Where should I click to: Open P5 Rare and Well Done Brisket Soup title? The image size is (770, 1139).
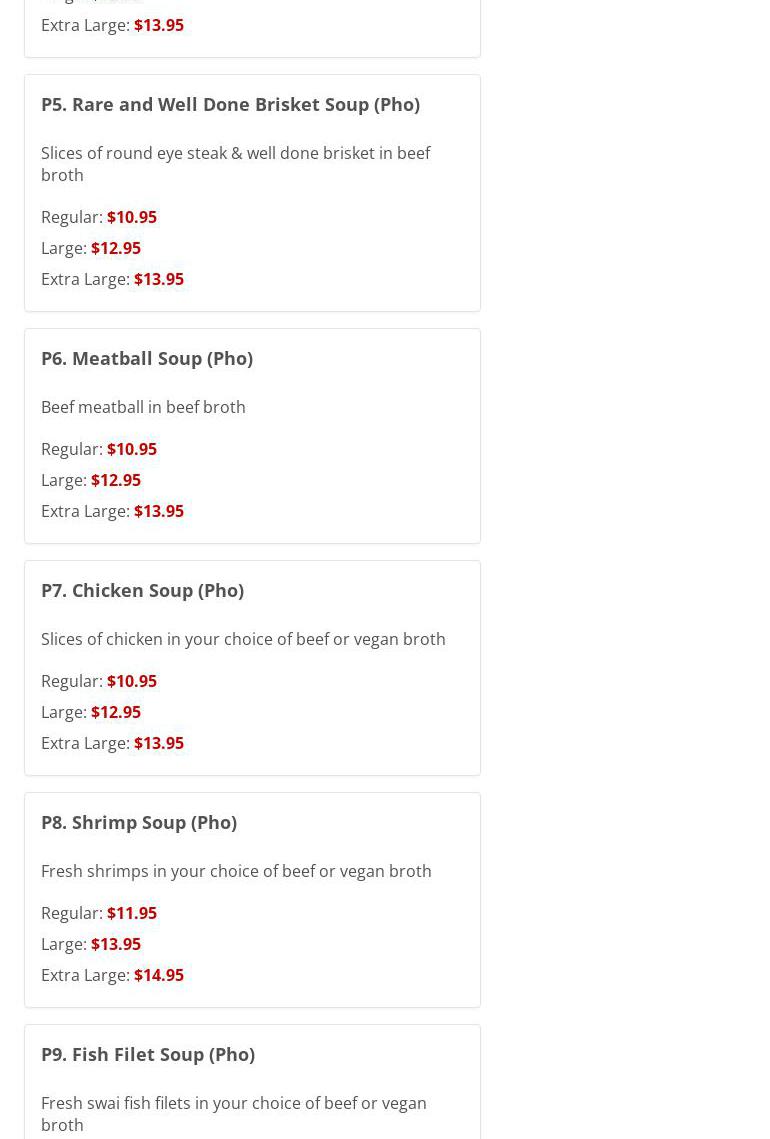tap(230, 105)
